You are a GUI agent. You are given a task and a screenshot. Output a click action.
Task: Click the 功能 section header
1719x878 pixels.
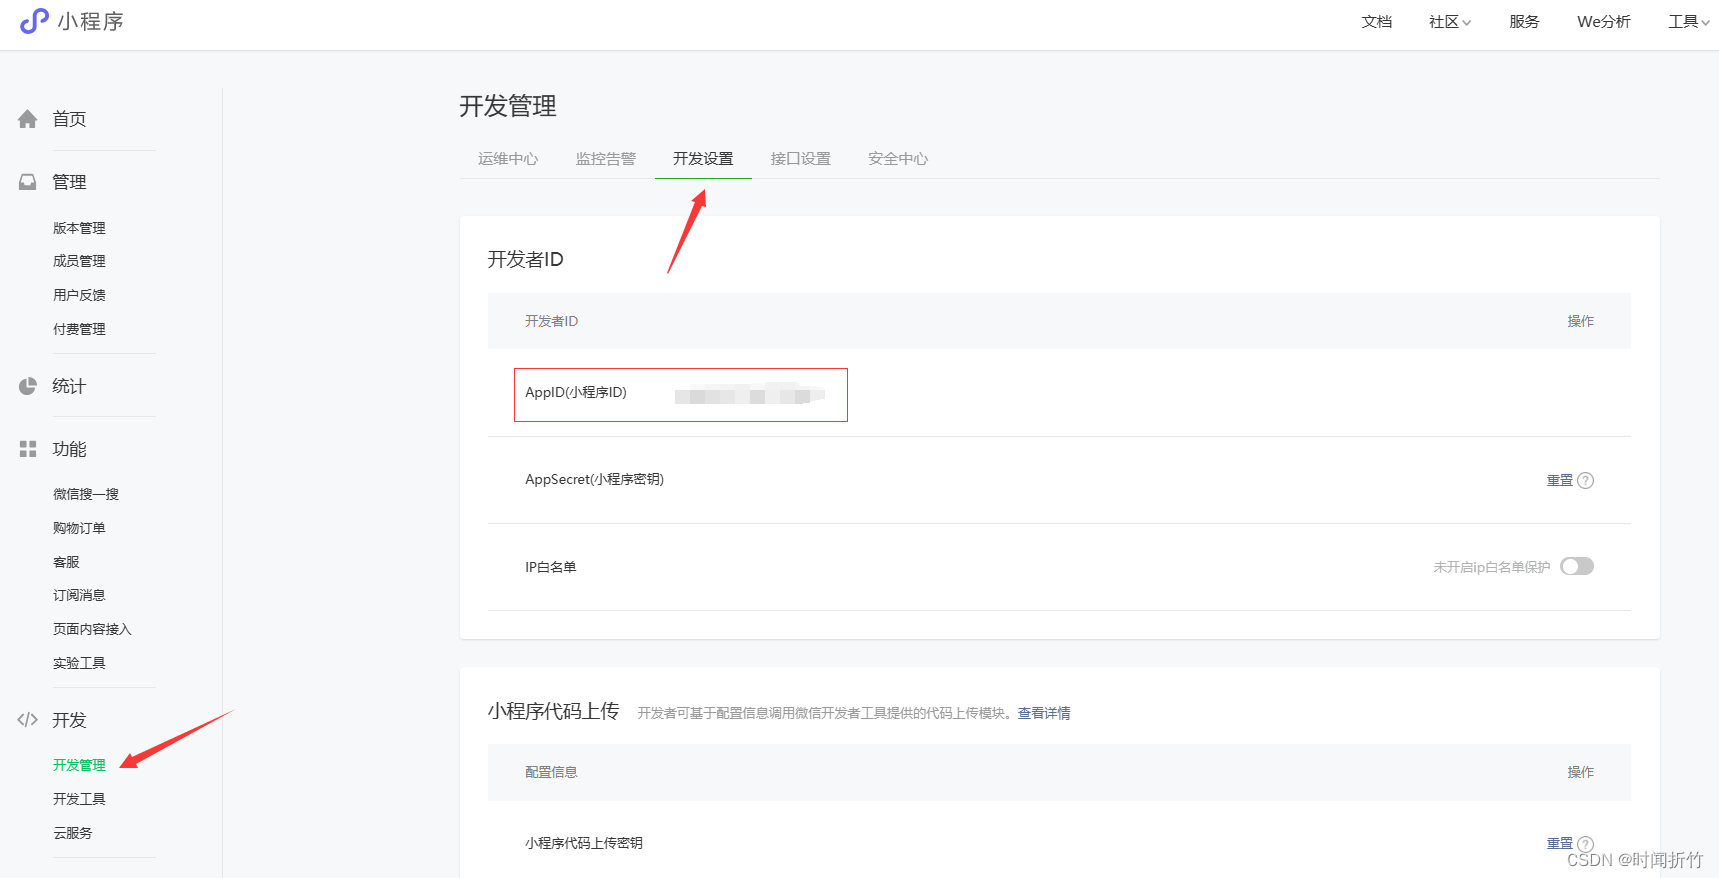click(x=69, y=449)
